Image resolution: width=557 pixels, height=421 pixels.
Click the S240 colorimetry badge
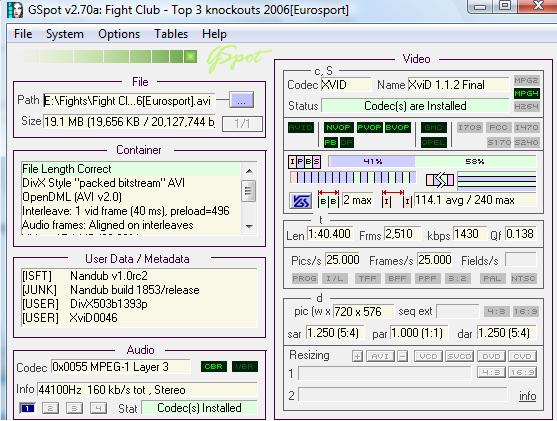[526, 142]
